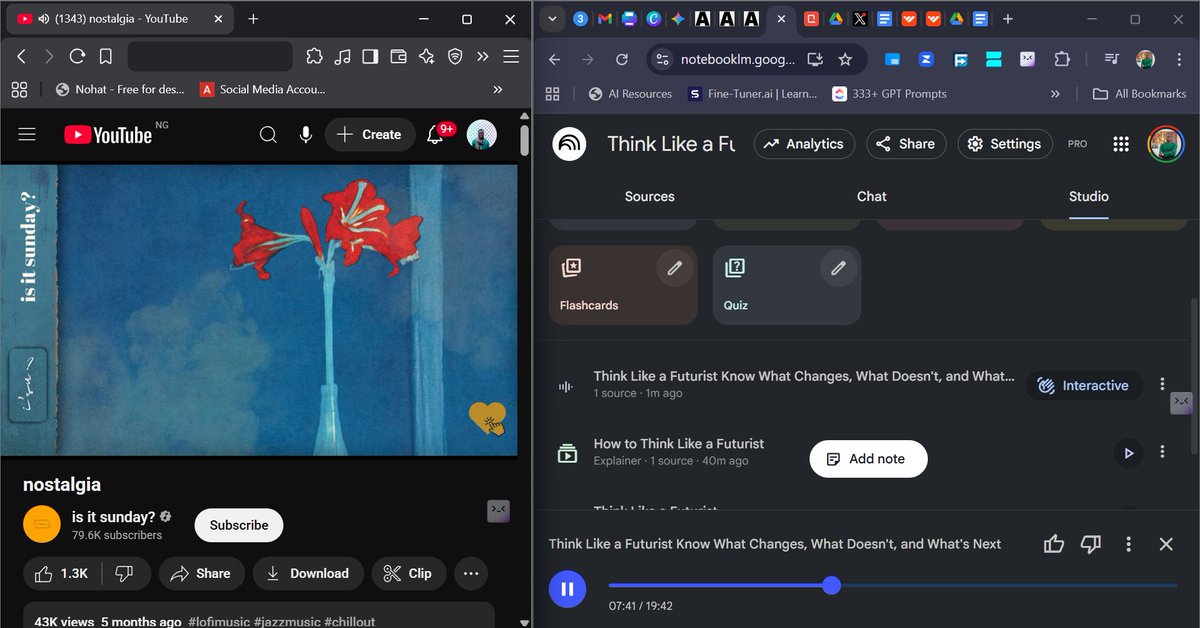Start YouTube voice search with microphone
The image size is (1200, 628).
(x=306, y=134)
